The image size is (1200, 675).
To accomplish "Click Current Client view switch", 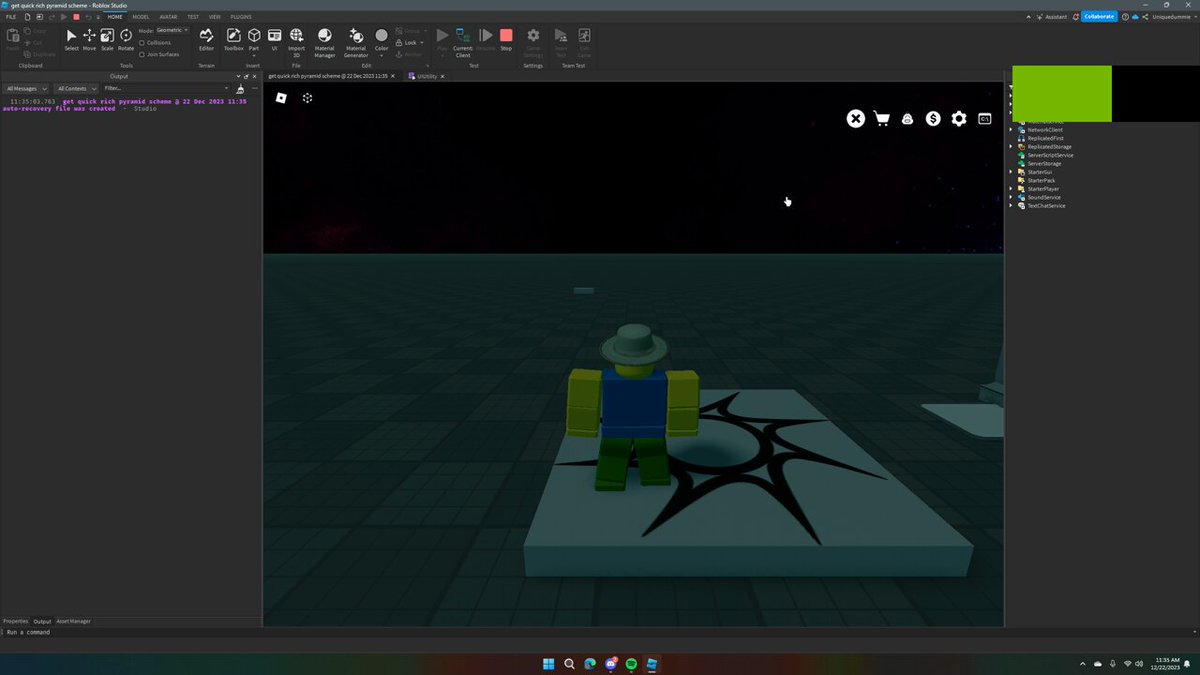I will point(463,42).
